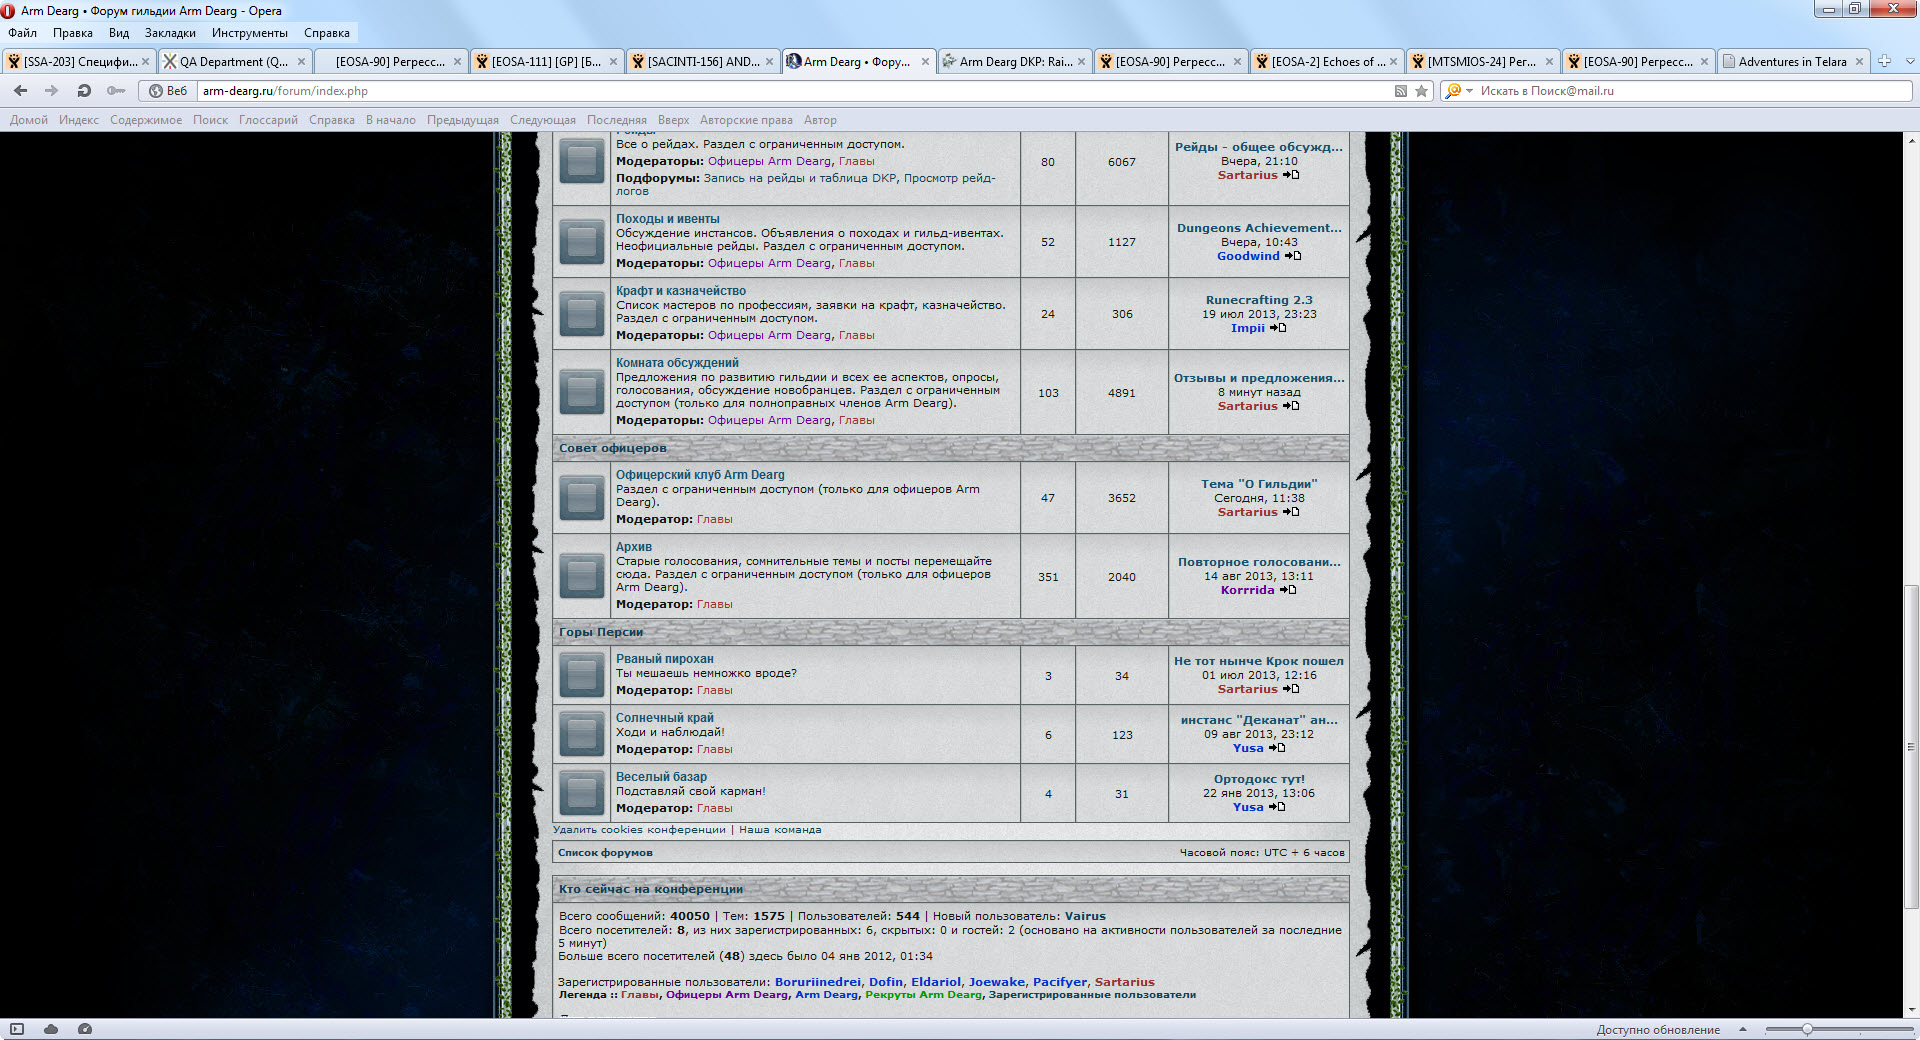
Task: Open the closed tabs list arrow
Action: click(x=1909, y=61)
